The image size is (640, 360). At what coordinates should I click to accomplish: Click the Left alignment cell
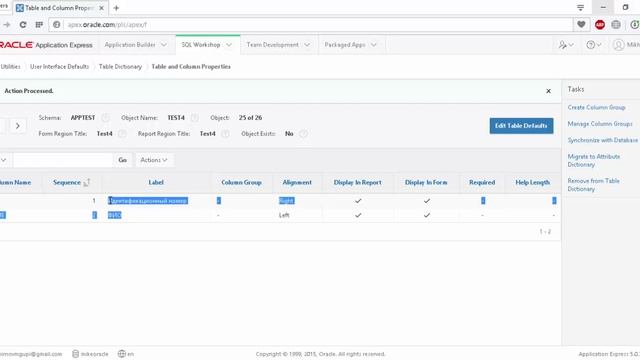coord(284,215)
